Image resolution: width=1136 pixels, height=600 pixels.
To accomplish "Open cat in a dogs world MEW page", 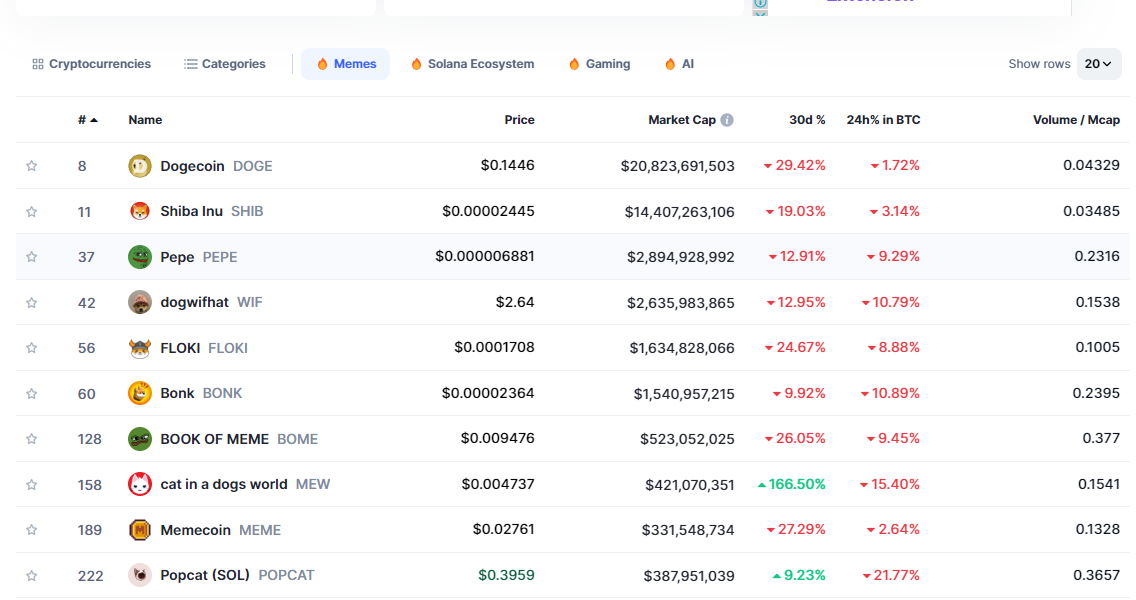I will coord(245,484).
